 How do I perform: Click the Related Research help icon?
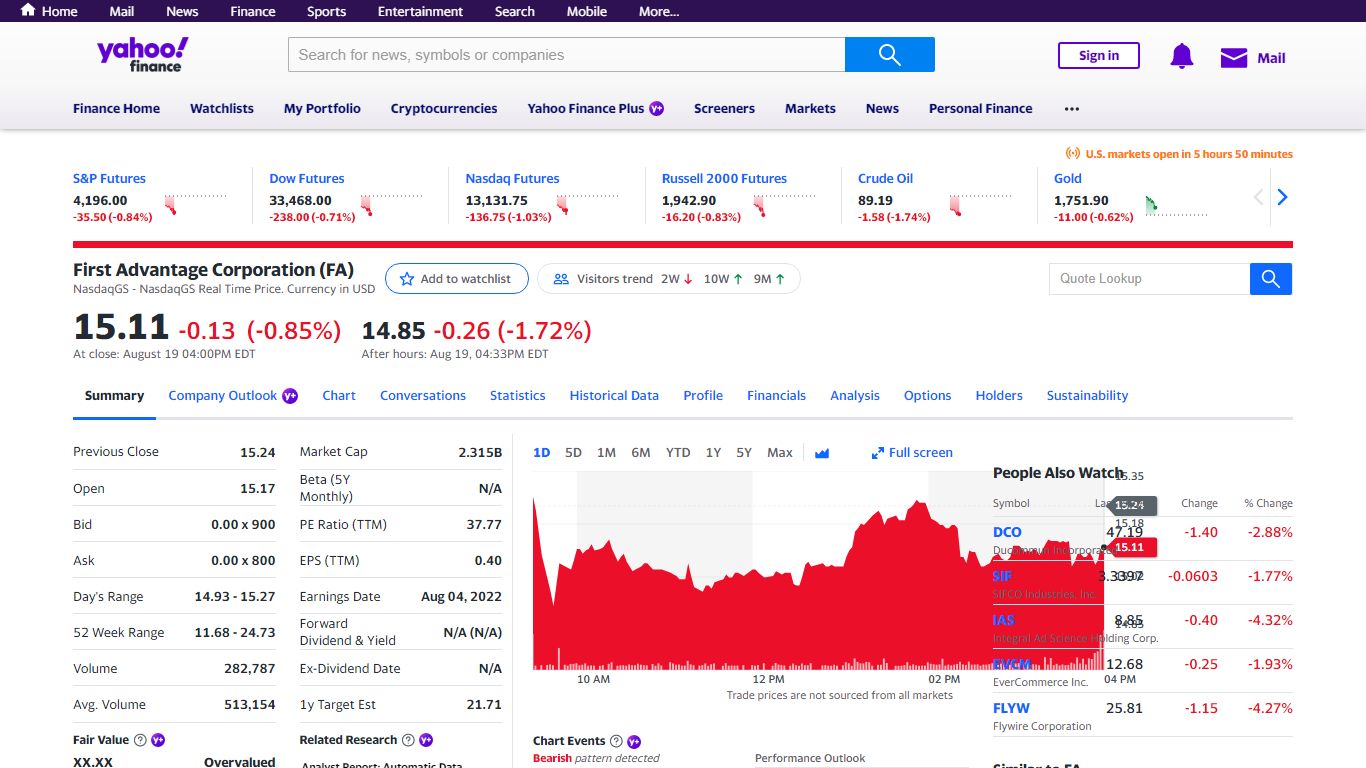(x=408, y=740)
